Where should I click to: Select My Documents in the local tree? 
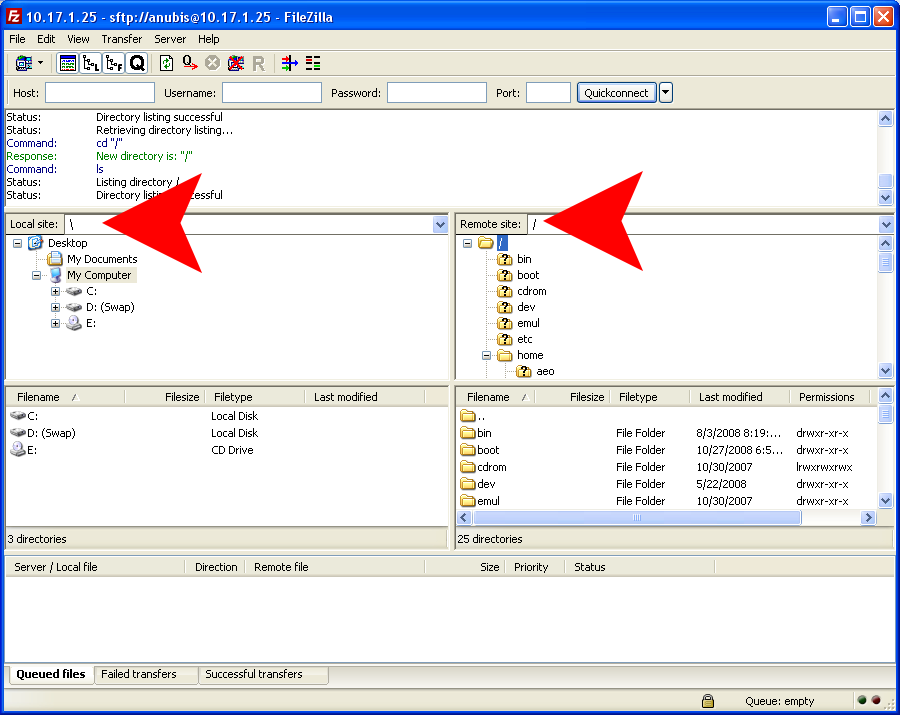102,259
